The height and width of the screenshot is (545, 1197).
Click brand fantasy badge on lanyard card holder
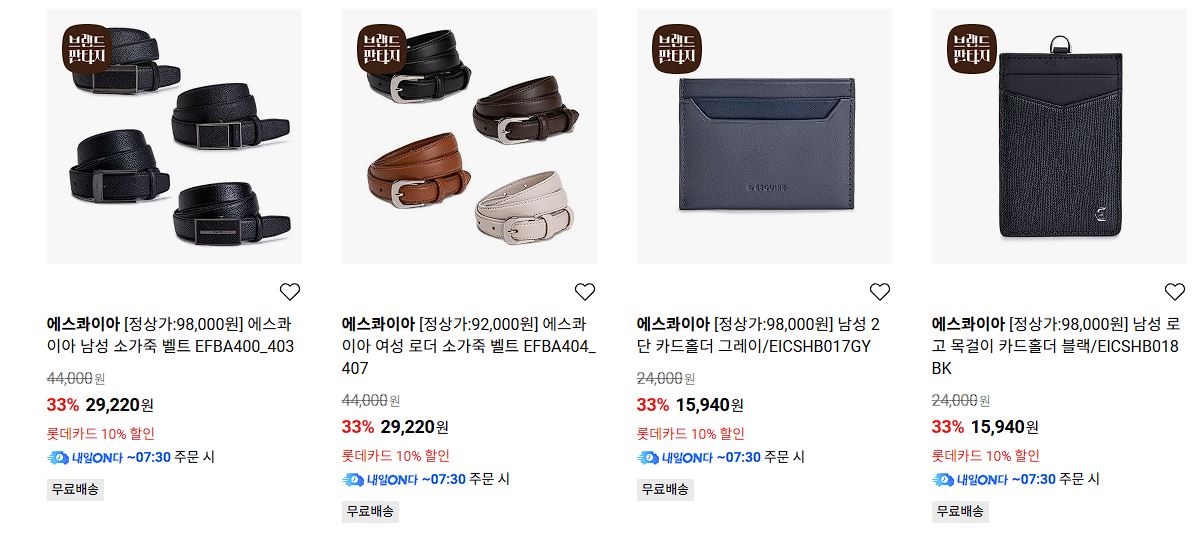click(x=972, y=48)
